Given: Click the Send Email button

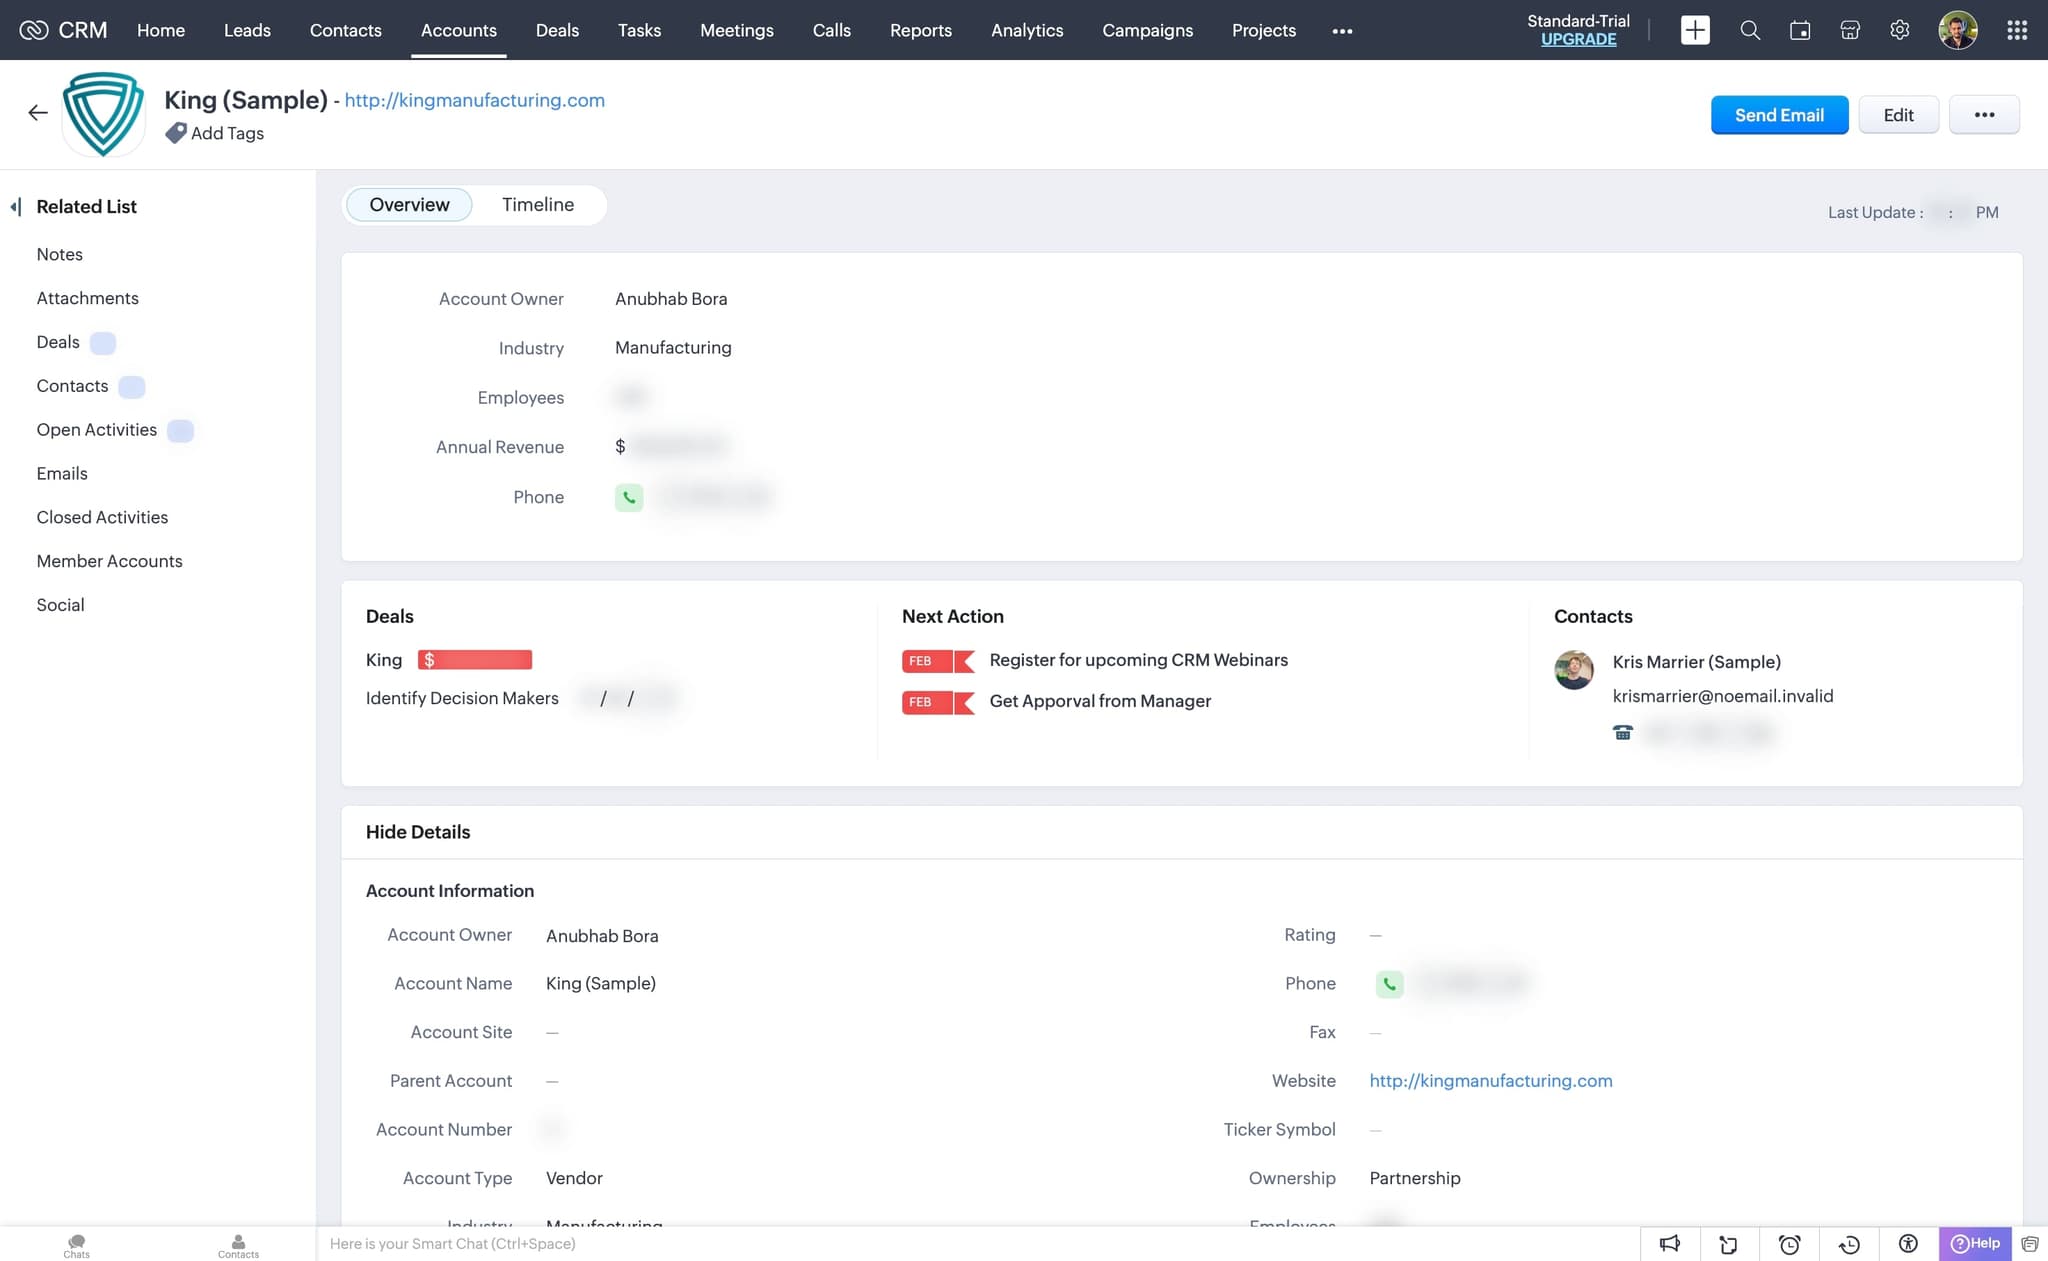Looking at the screenshot, I should 1779,115.
